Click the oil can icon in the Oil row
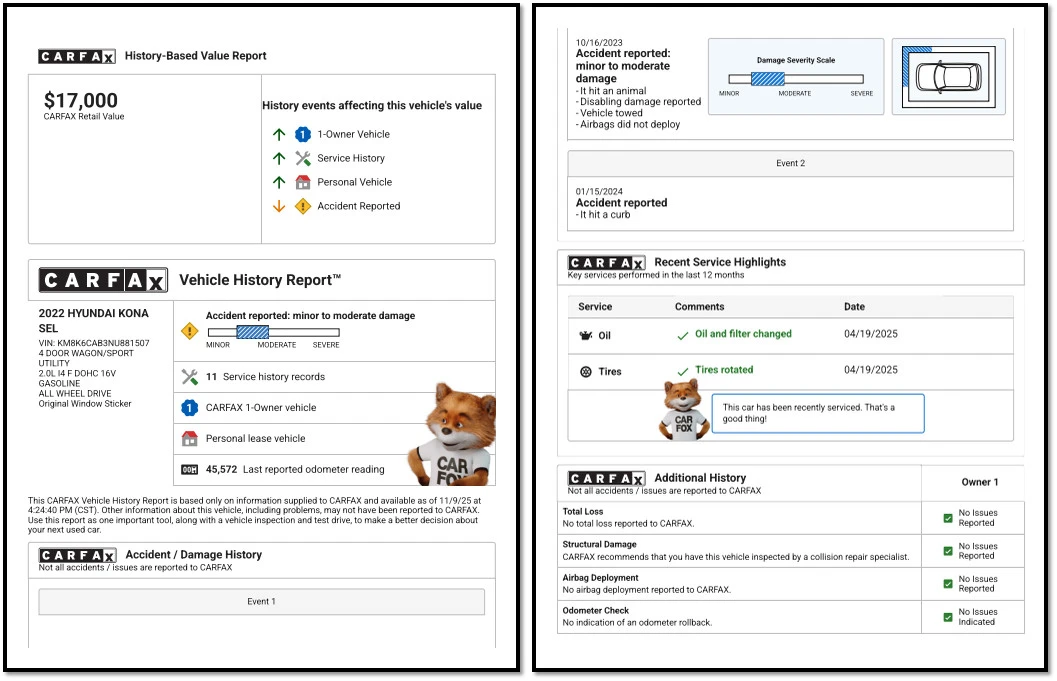The image size is (1057, 681). (586, 336)
